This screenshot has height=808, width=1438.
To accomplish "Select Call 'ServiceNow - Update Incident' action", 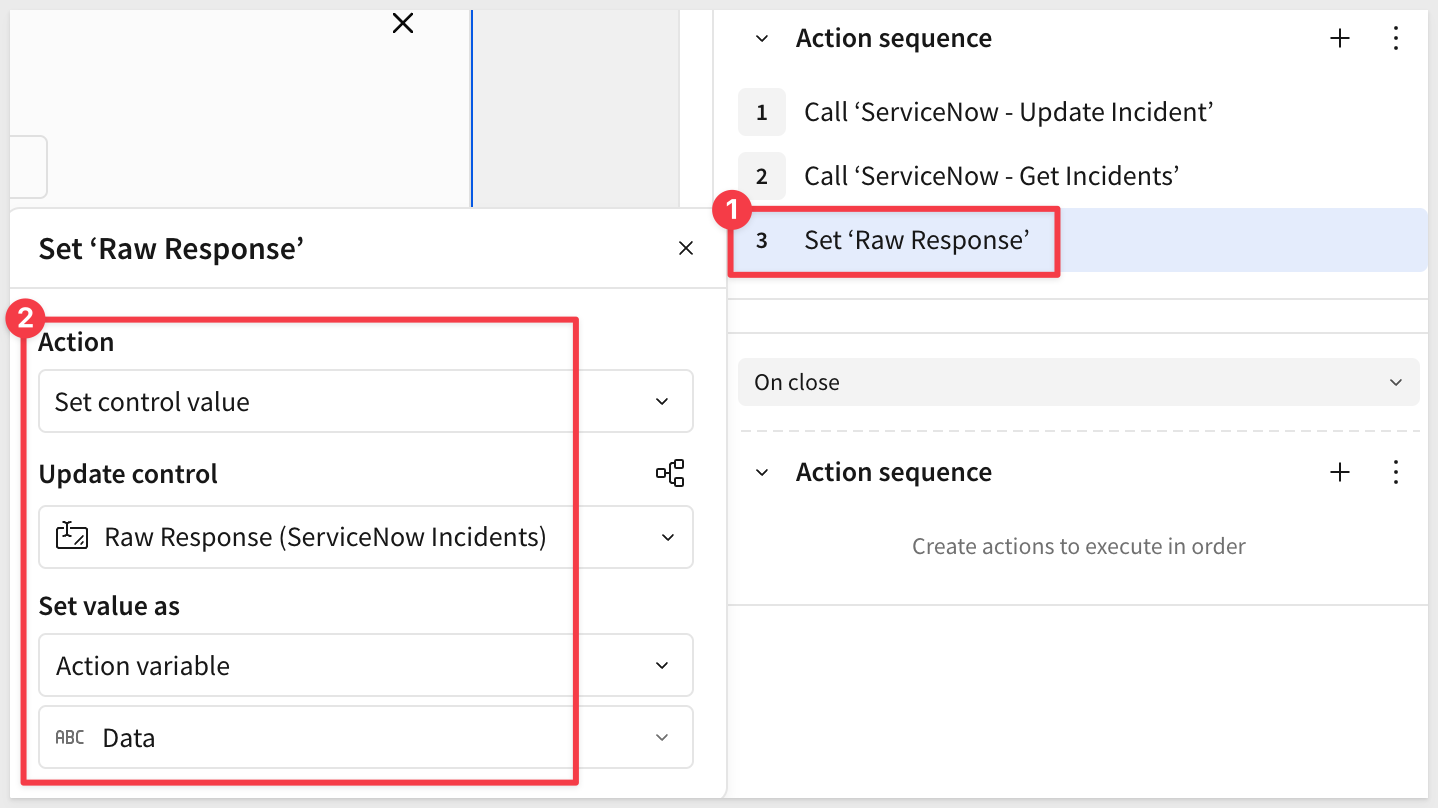I will (x=1008, y=112).
